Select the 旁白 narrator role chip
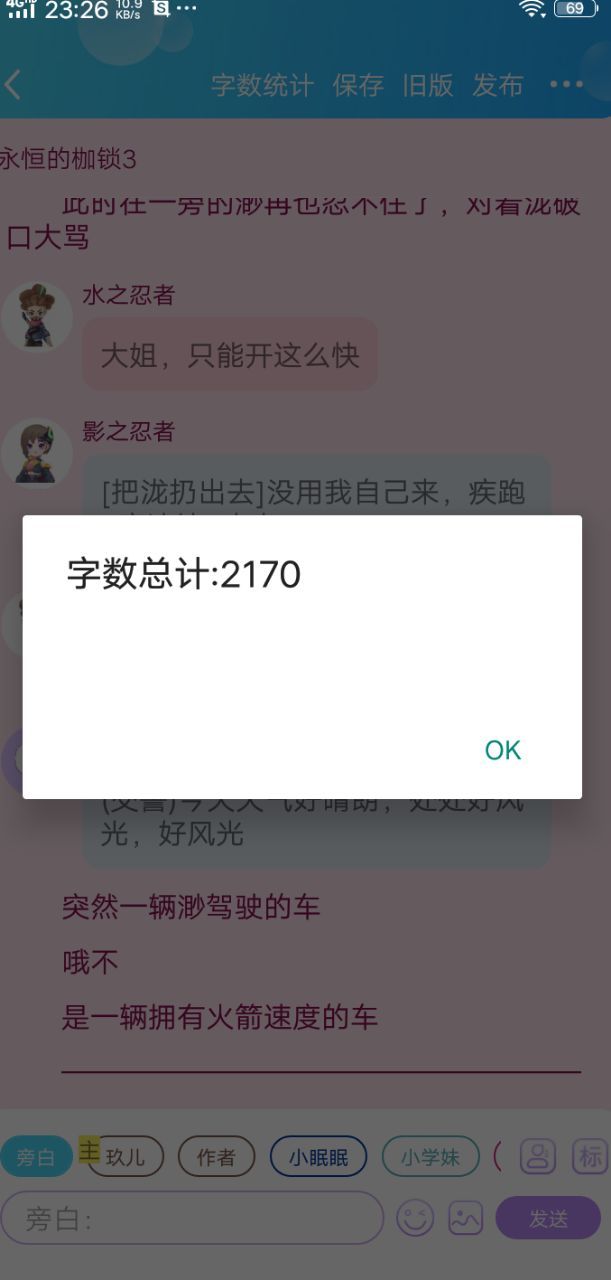The image size is (611, 1280). click(36, 1157)
